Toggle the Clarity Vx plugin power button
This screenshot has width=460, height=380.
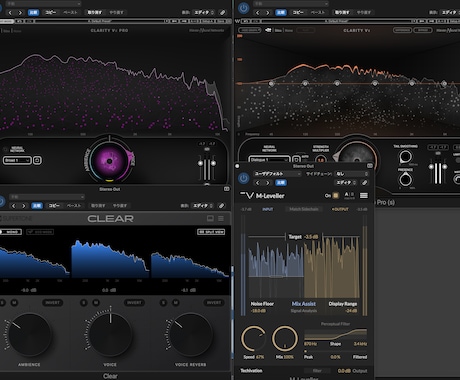(243, 8)
